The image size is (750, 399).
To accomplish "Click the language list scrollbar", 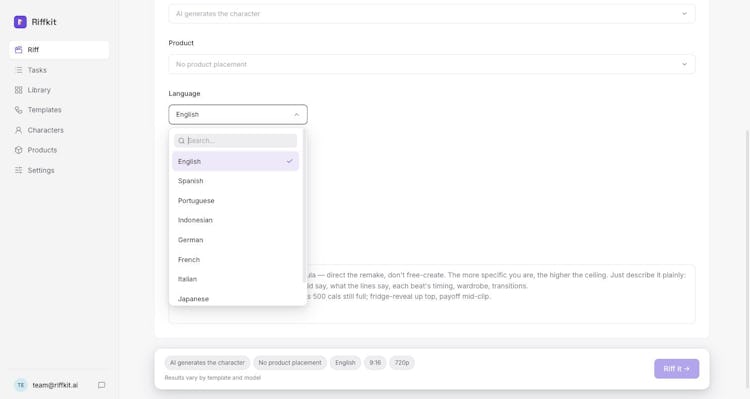I will tap(304, 206).
